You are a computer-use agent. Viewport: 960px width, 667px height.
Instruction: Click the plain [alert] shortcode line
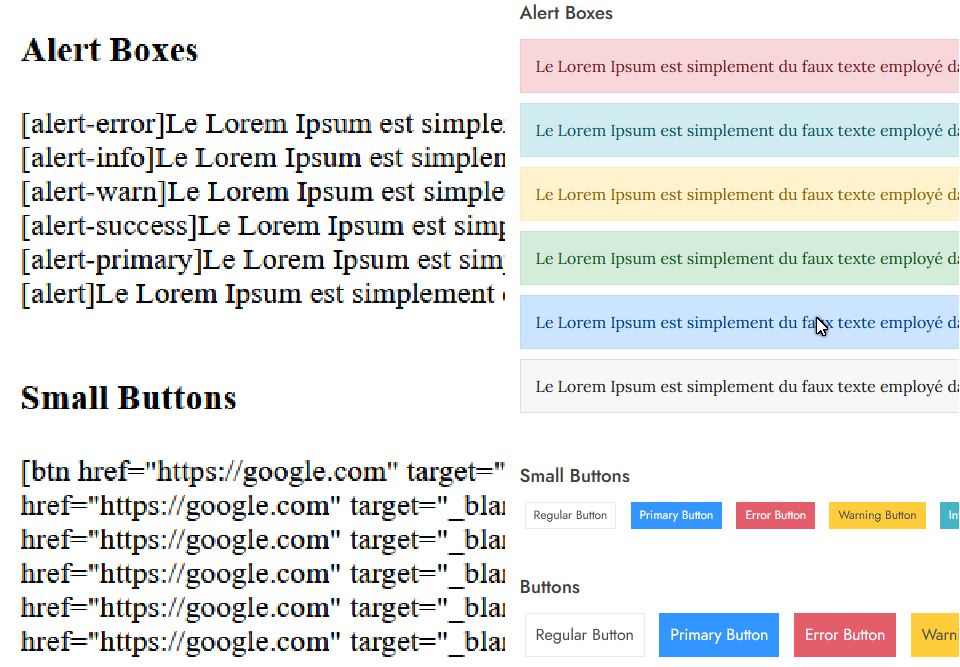[263, 294]
